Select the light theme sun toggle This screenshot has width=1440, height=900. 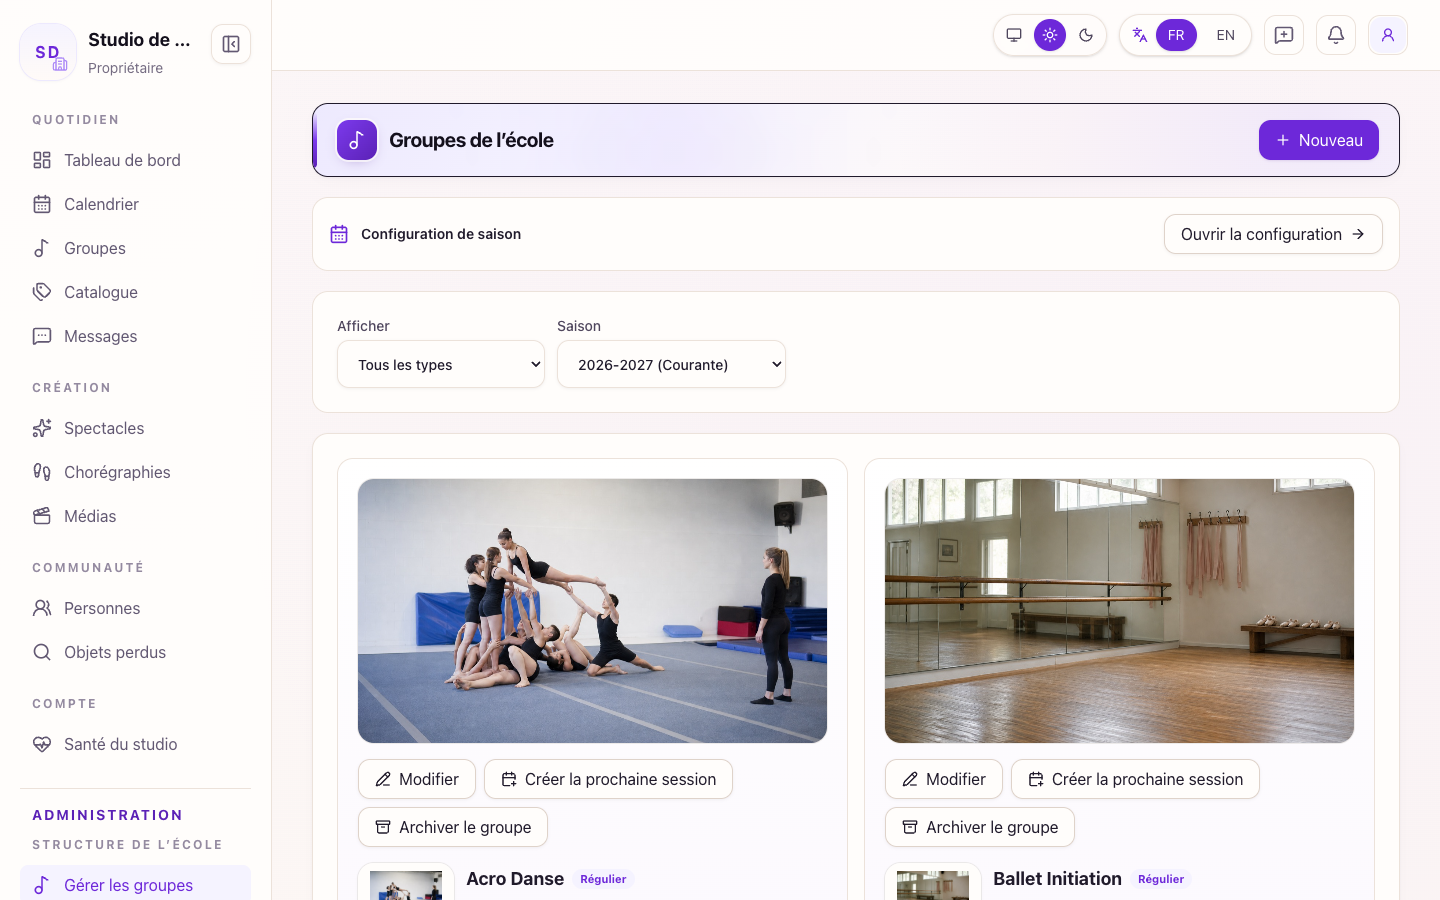1050,35
